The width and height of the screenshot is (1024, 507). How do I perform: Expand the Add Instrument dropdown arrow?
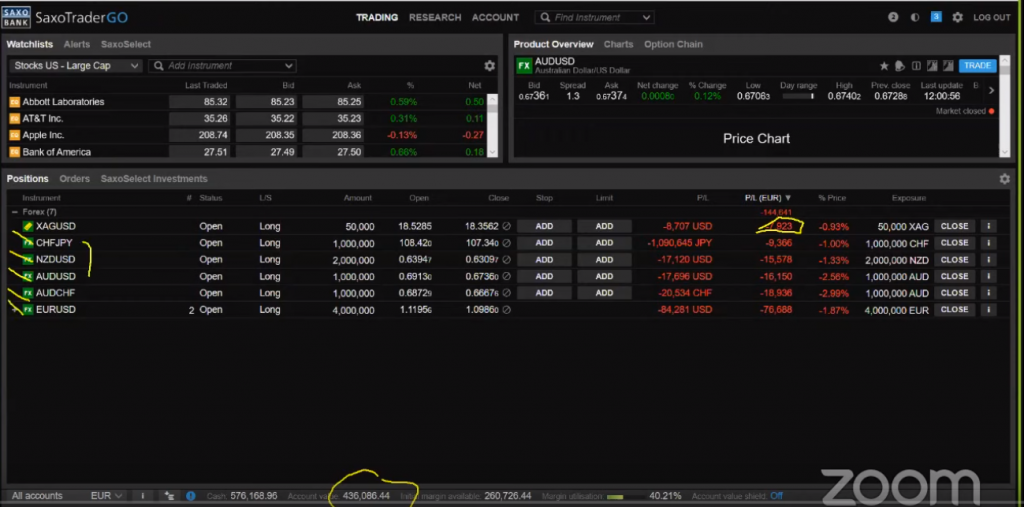(x=289, y=66)
